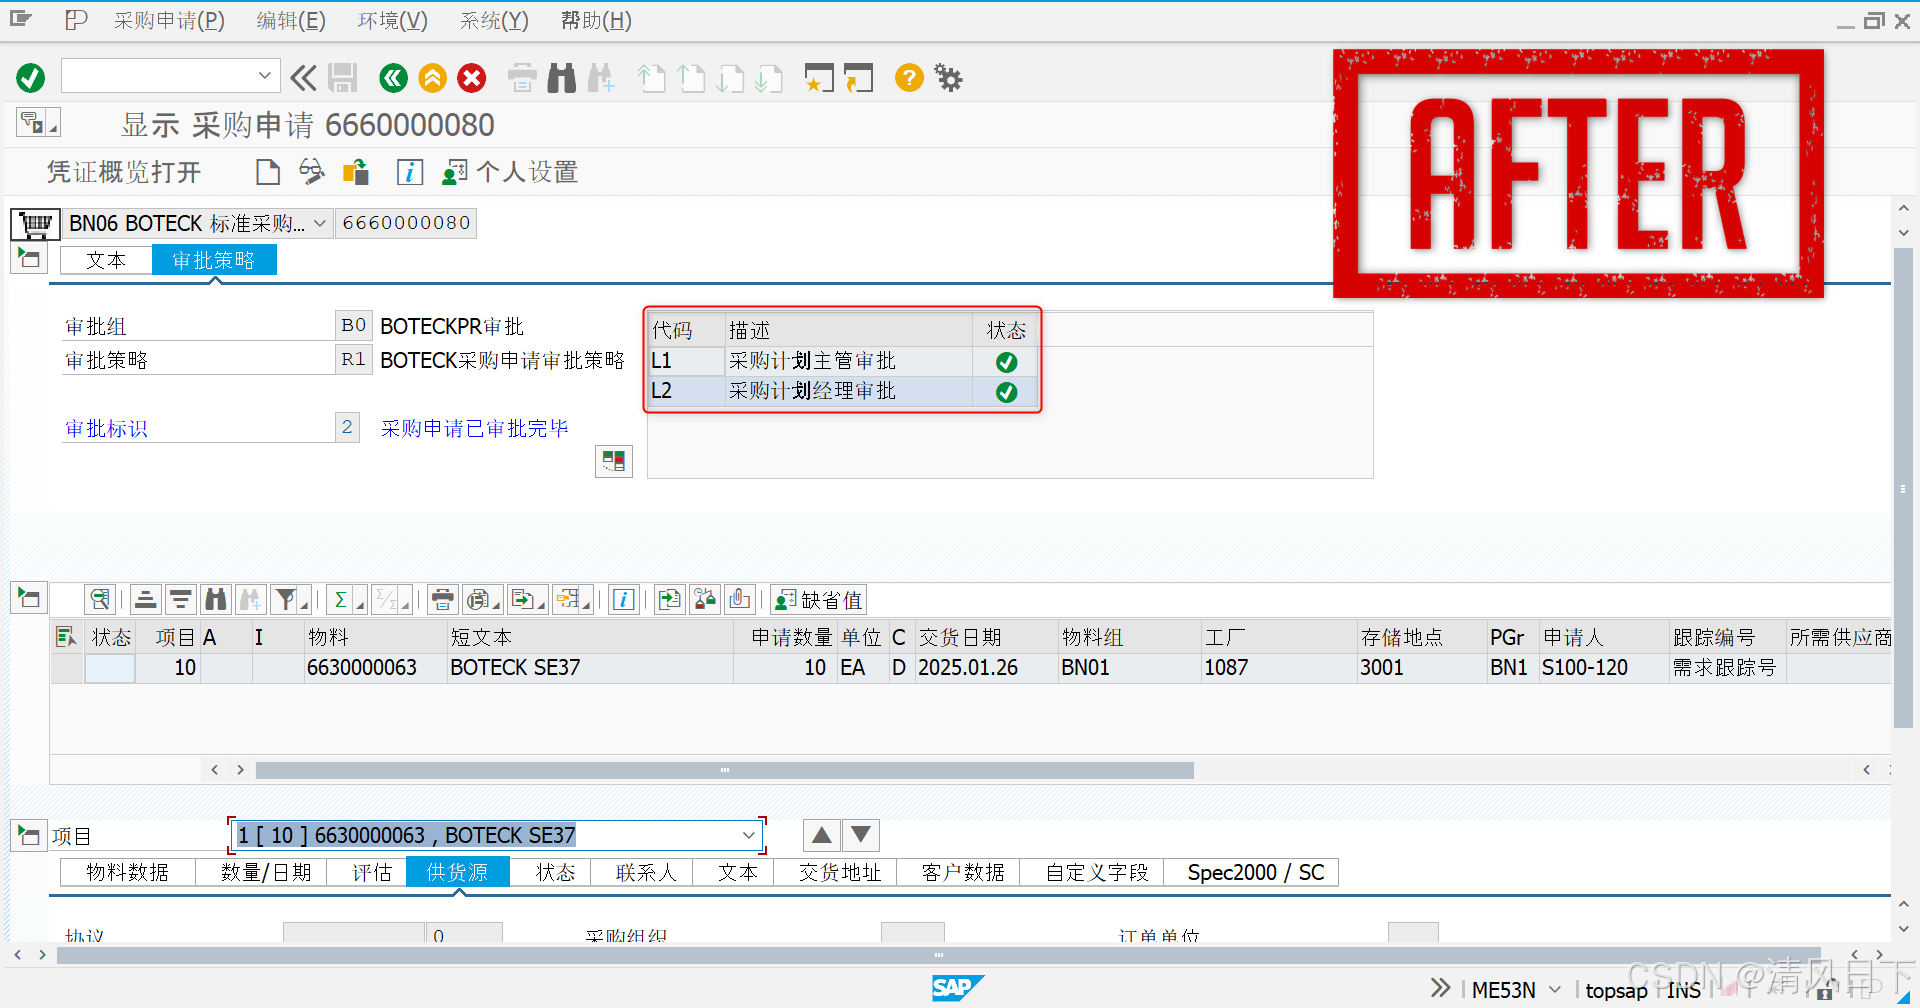Click the 凭证概览打开 button

point(125,171)
